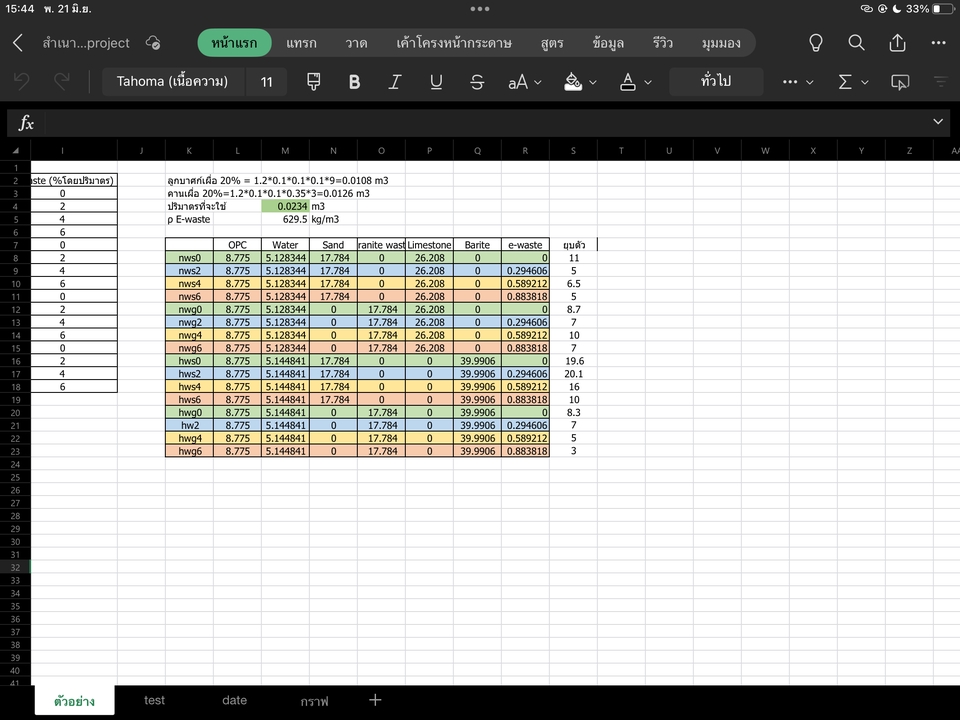Open the three-dot more menu at top right
Image resolution: width=960 pixels, height=720 pixels.
pyautogui.click(x=939, y=43)
